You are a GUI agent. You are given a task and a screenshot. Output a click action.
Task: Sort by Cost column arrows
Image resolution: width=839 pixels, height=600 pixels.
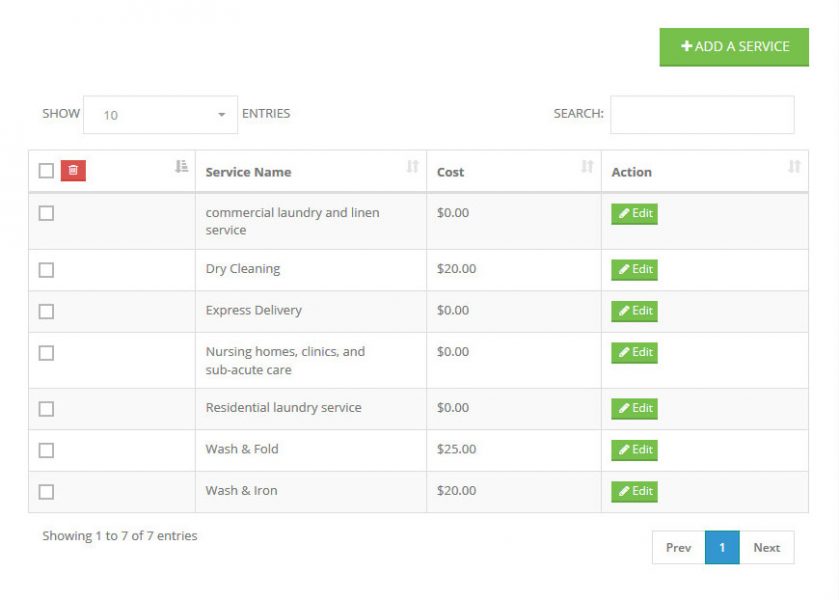point(587,167)
